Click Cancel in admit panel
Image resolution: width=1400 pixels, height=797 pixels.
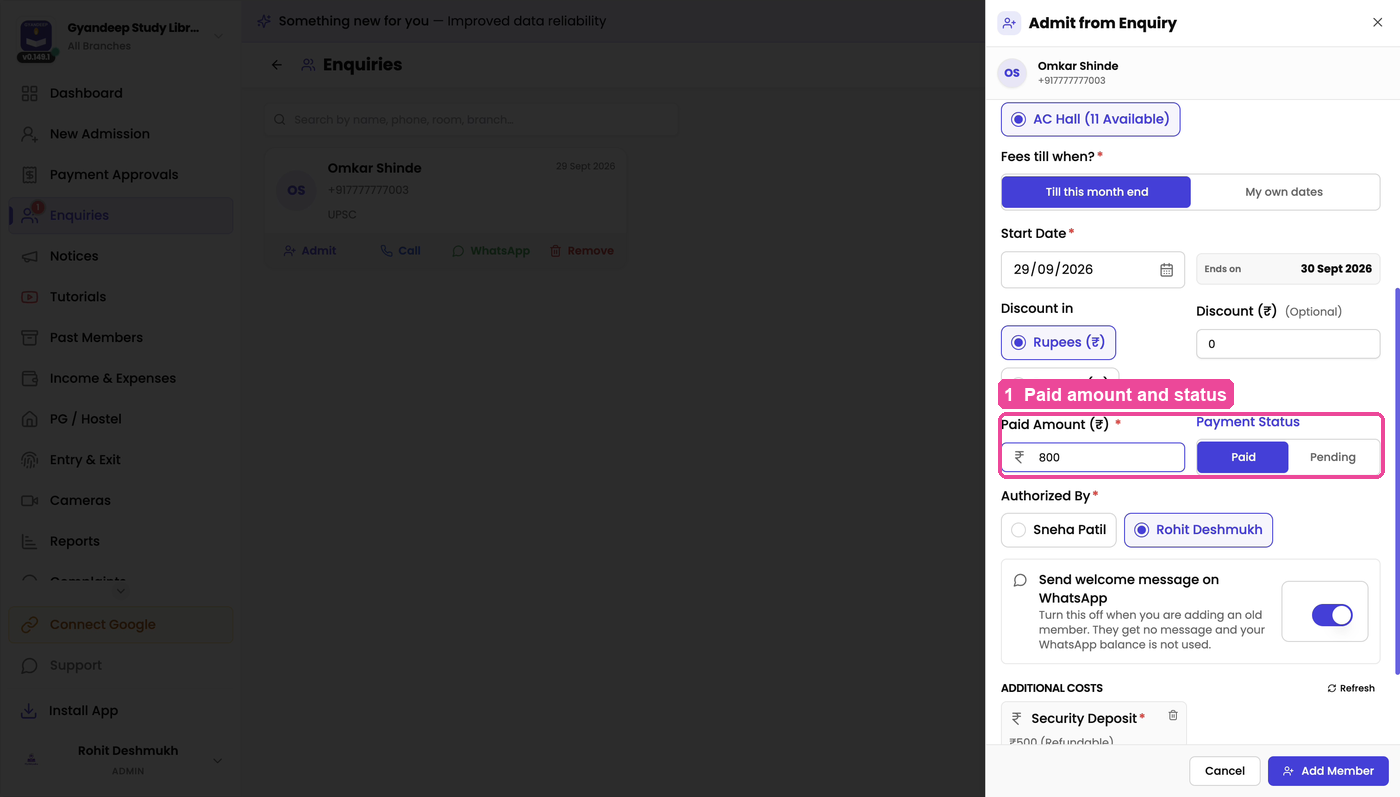click(x=1225, y=771)
